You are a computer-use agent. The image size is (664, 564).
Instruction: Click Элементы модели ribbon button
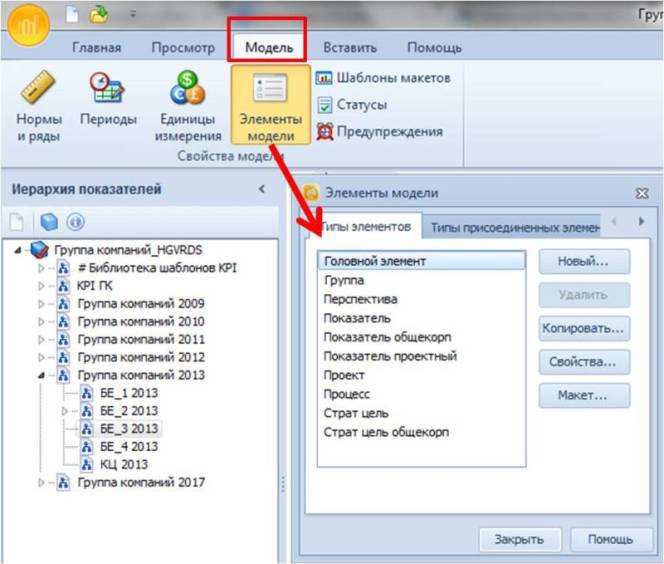click(x=270, y=105)
